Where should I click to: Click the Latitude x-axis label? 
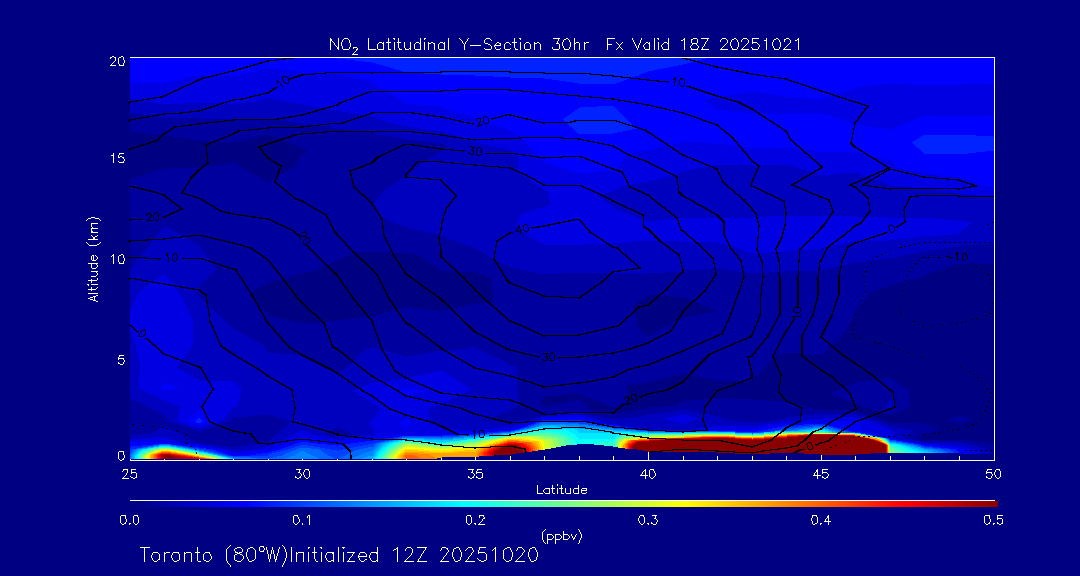561,490
